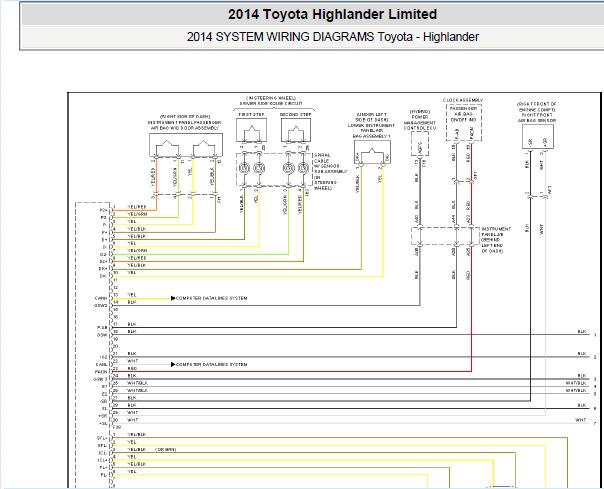This screenshot has width=604, height=489.
Task: Click 'YEL/GRN' wire label at pin 2
Action: coord(137,214)
